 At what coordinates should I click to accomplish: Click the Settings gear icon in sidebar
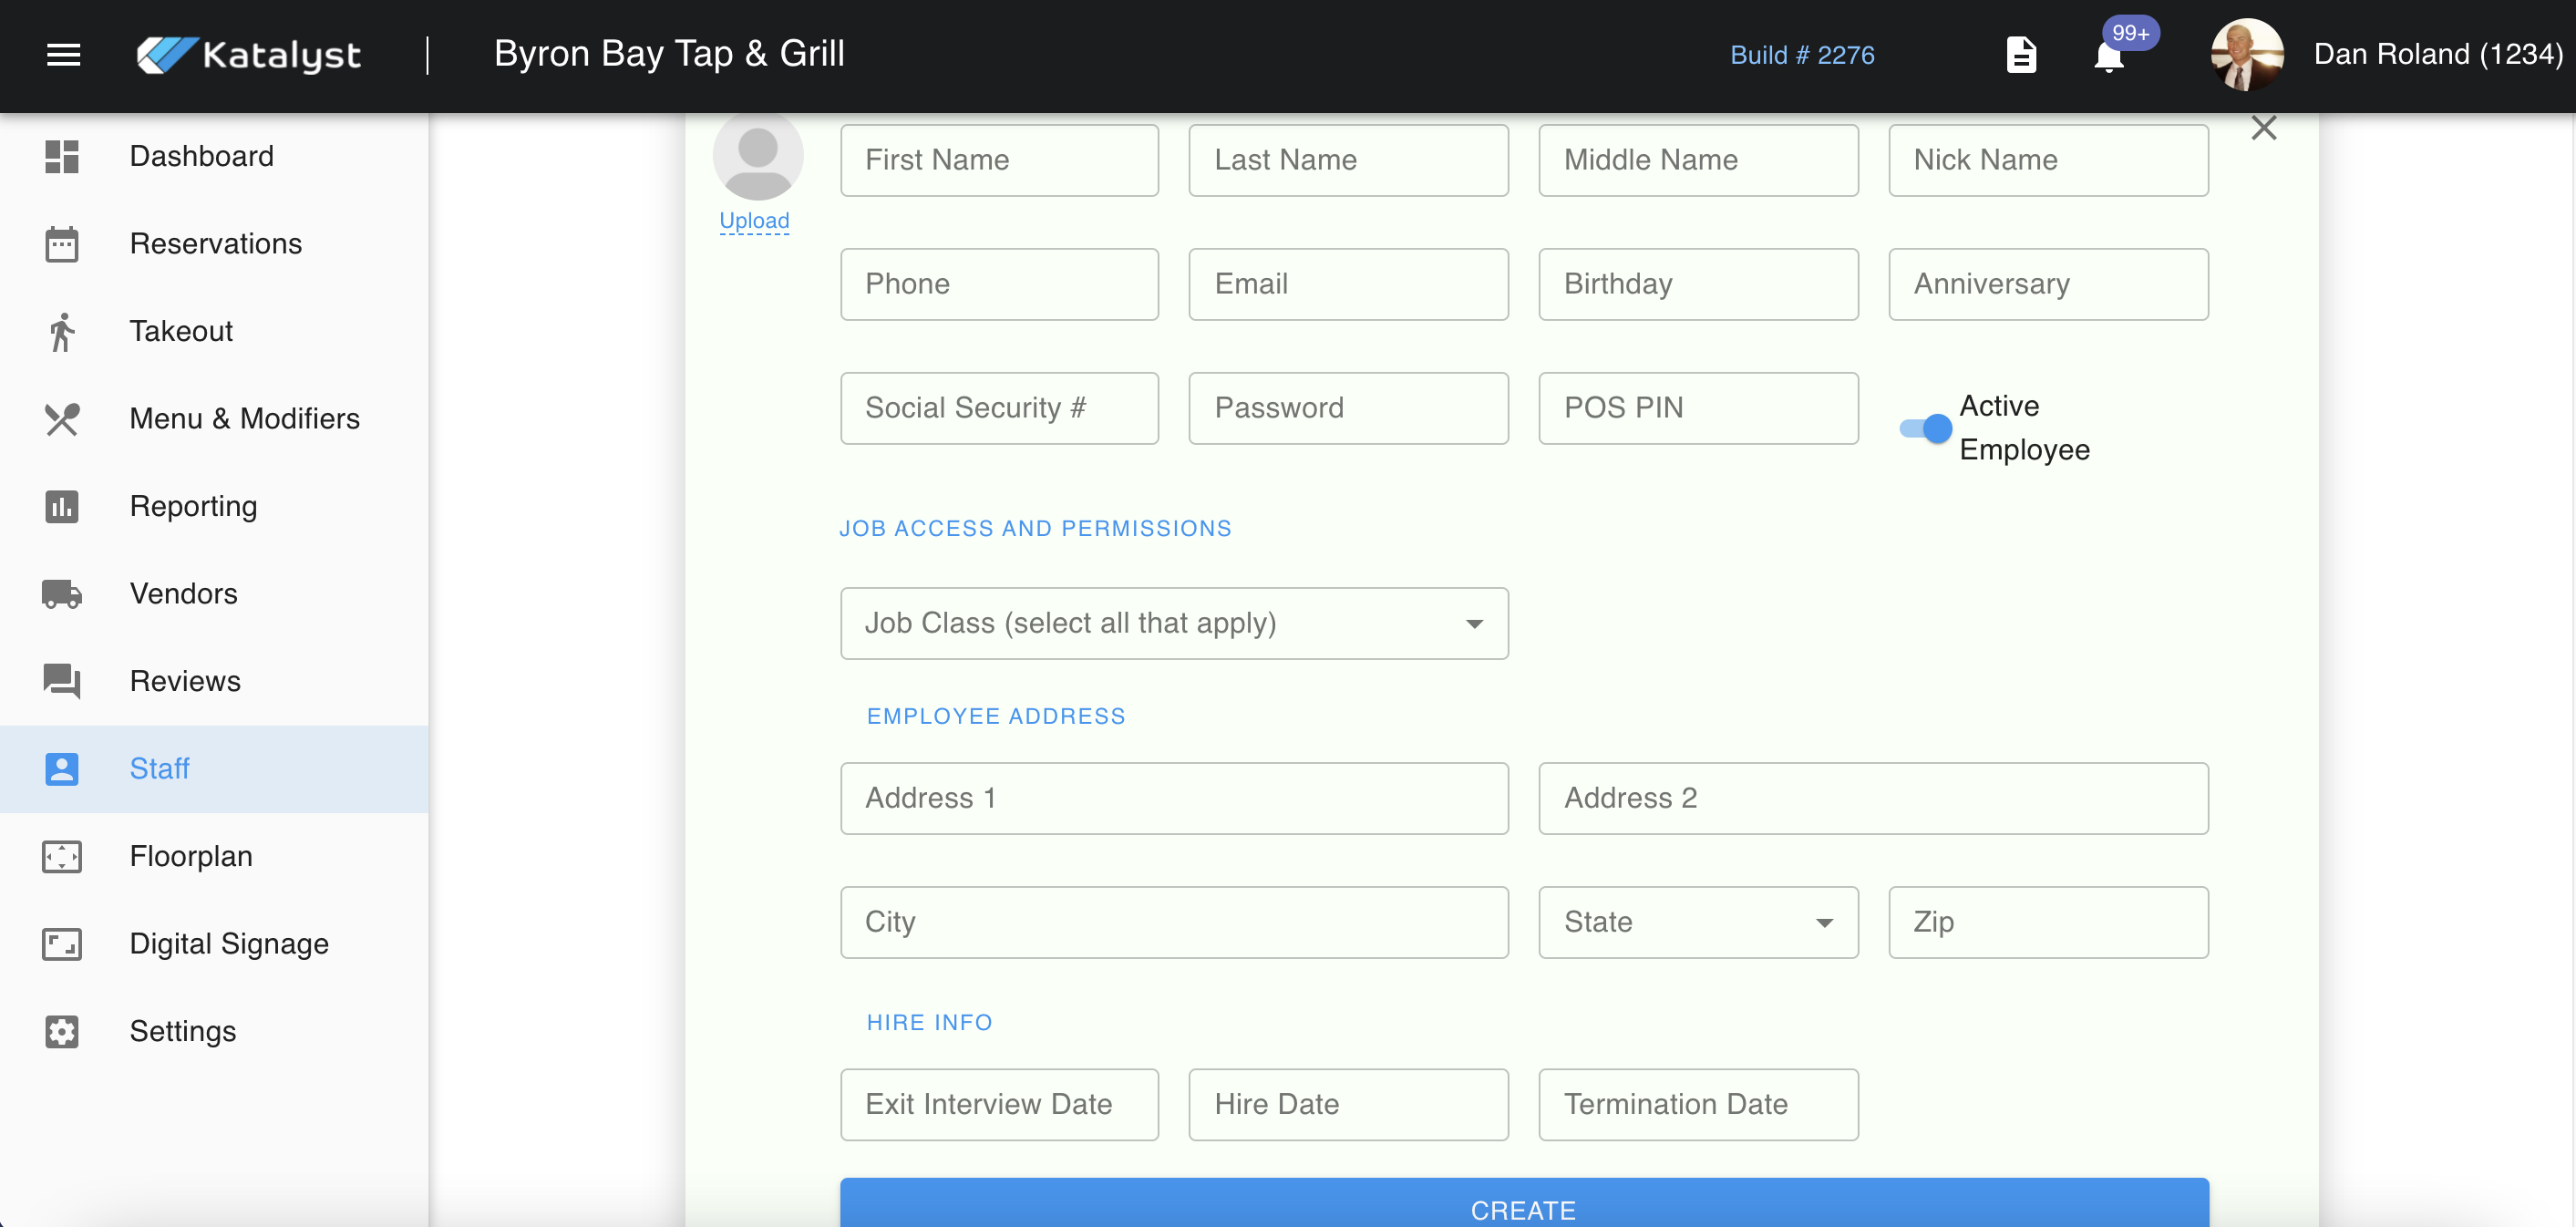pos(62,1031)
